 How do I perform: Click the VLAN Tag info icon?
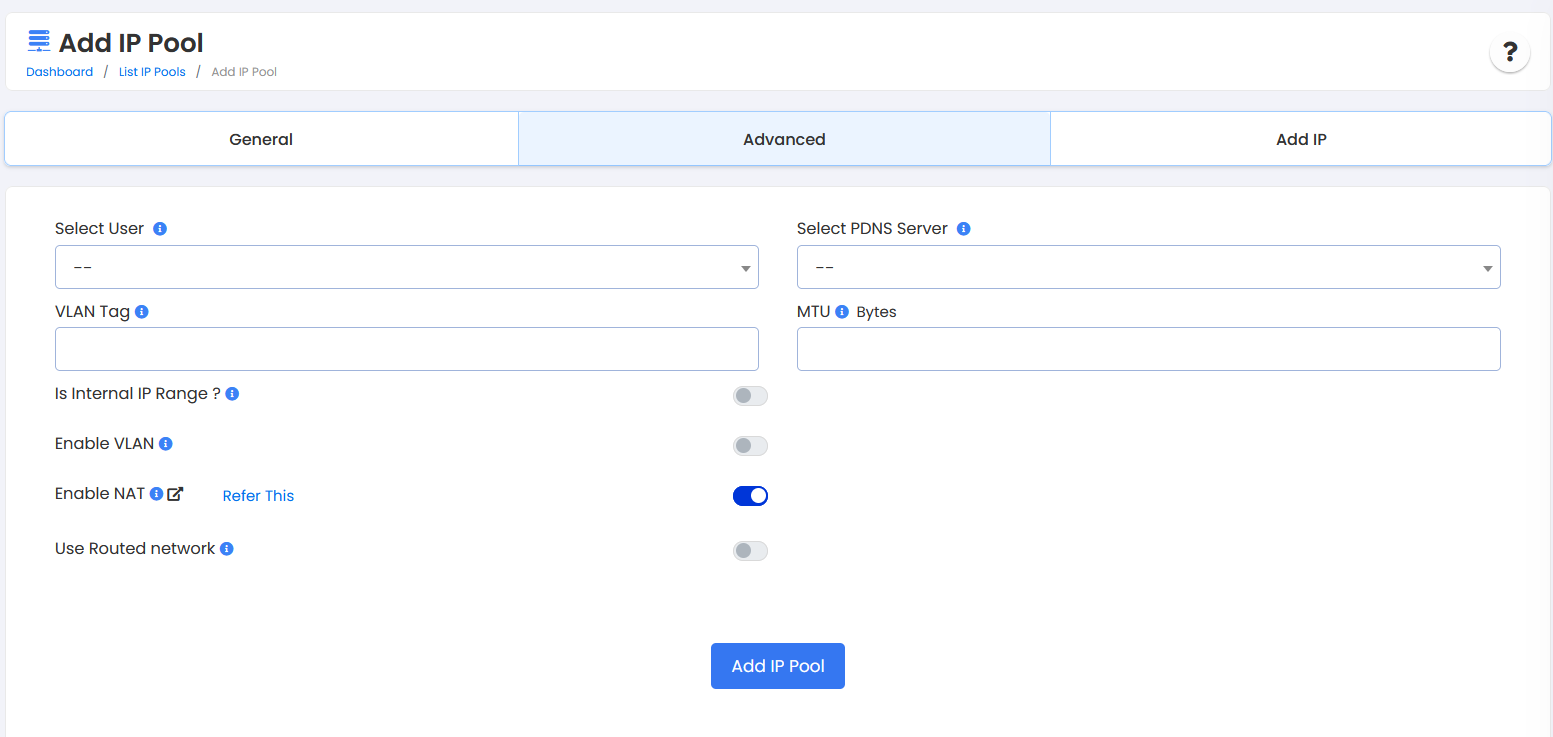(142, 312)
